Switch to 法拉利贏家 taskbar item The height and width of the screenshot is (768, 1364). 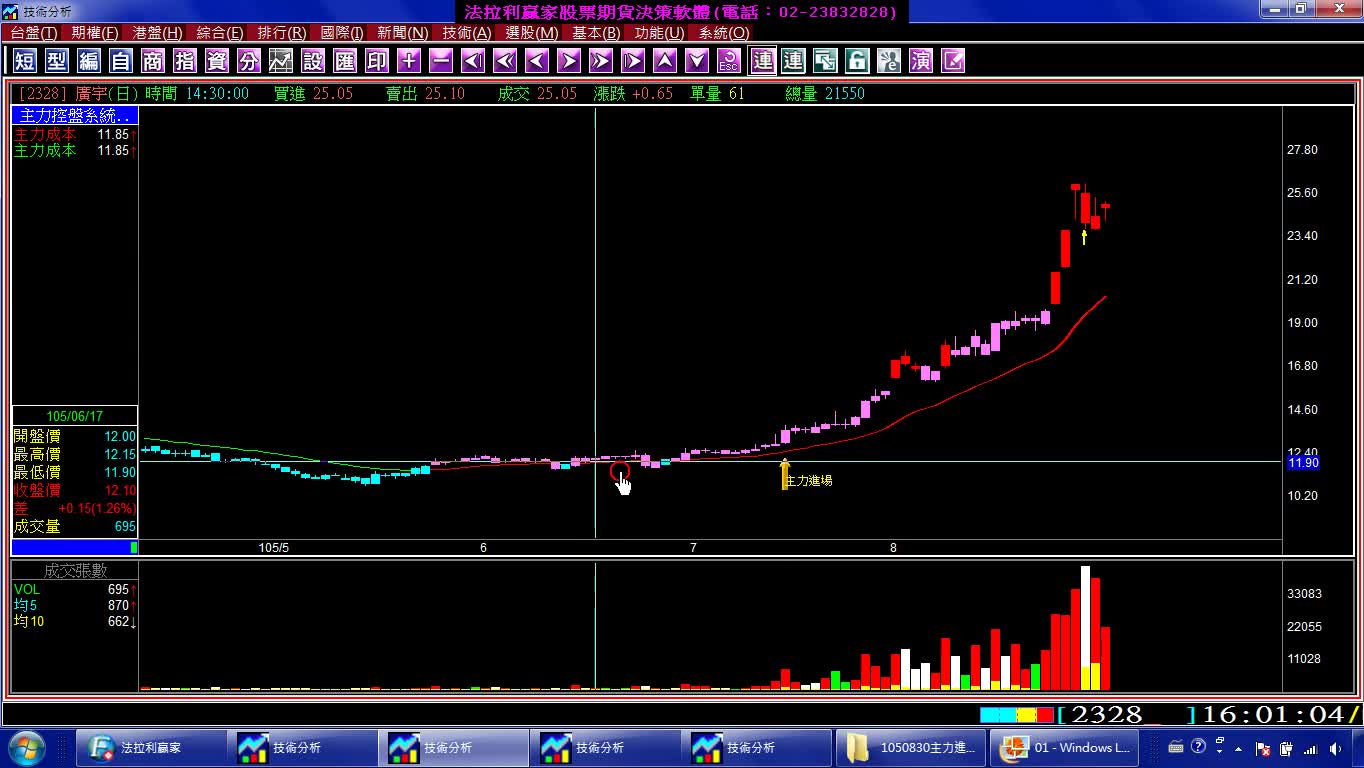(x=150, y=747)
